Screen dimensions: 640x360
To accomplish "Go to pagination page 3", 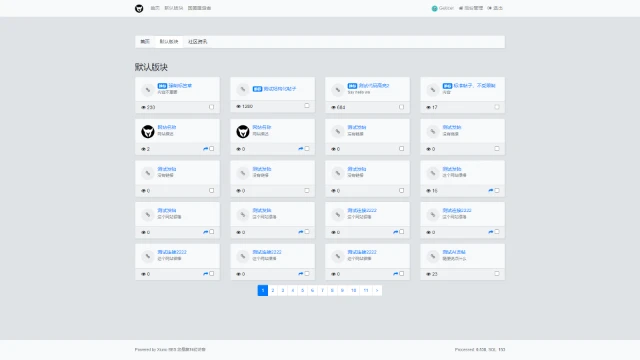I will pos(282,290).
